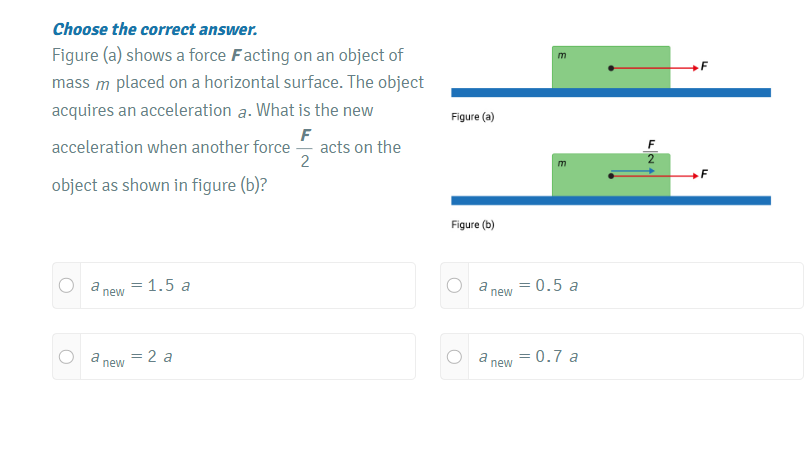
Task: Click the Figure (a) caption
Action: (x=473, y=117)
